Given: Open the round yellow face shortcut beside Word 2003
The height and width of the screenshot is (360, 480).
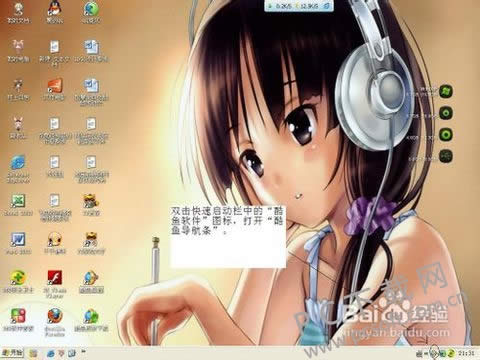Looking at the screenshot, I should click(x=55, y=240).
